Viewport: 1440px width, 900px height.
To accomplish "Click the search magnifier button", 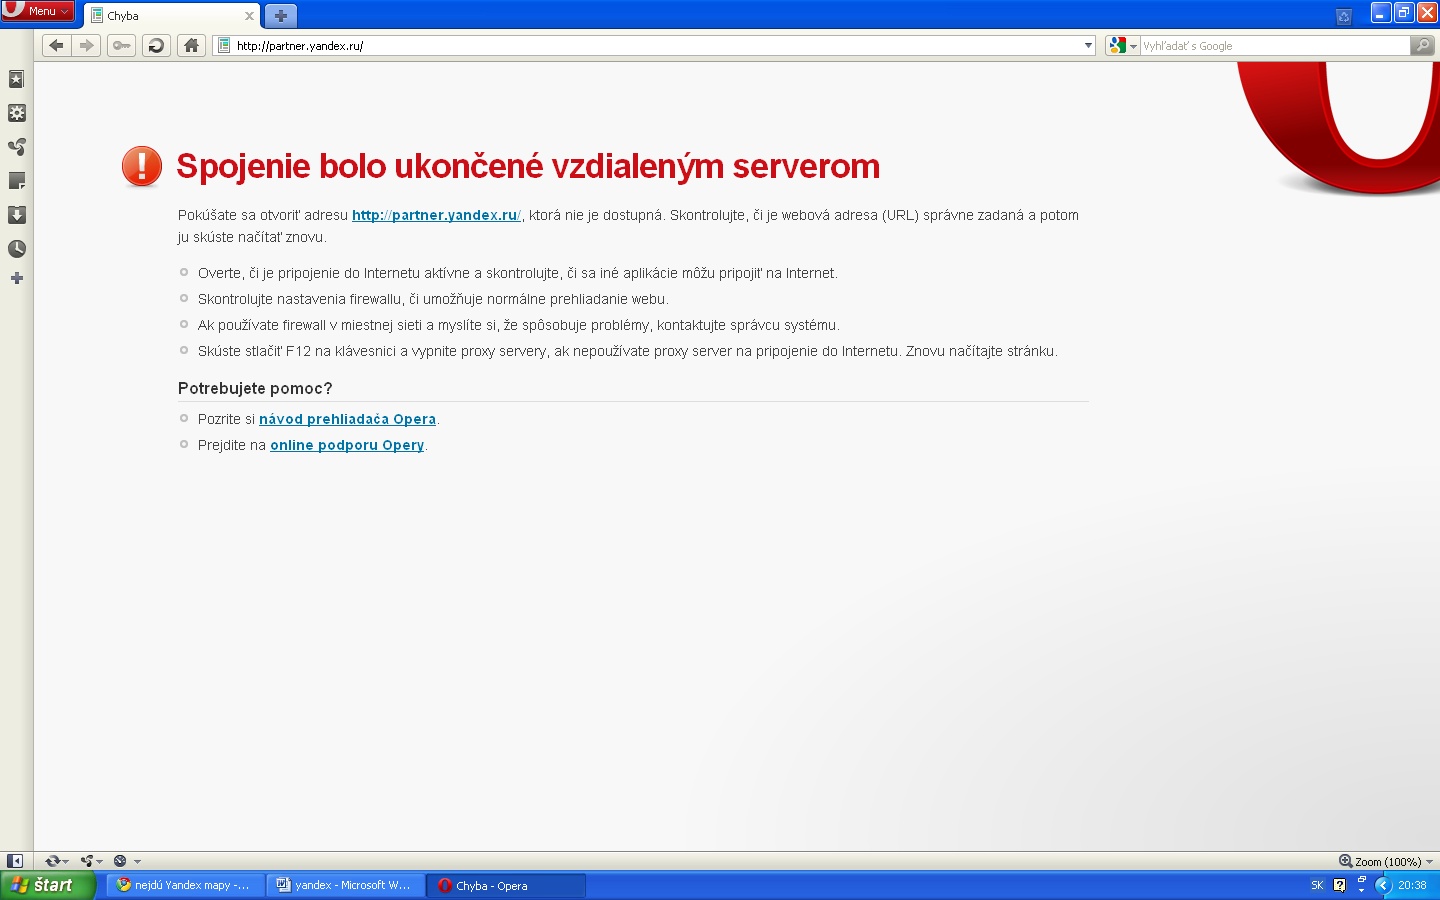I will point(1422,45).
